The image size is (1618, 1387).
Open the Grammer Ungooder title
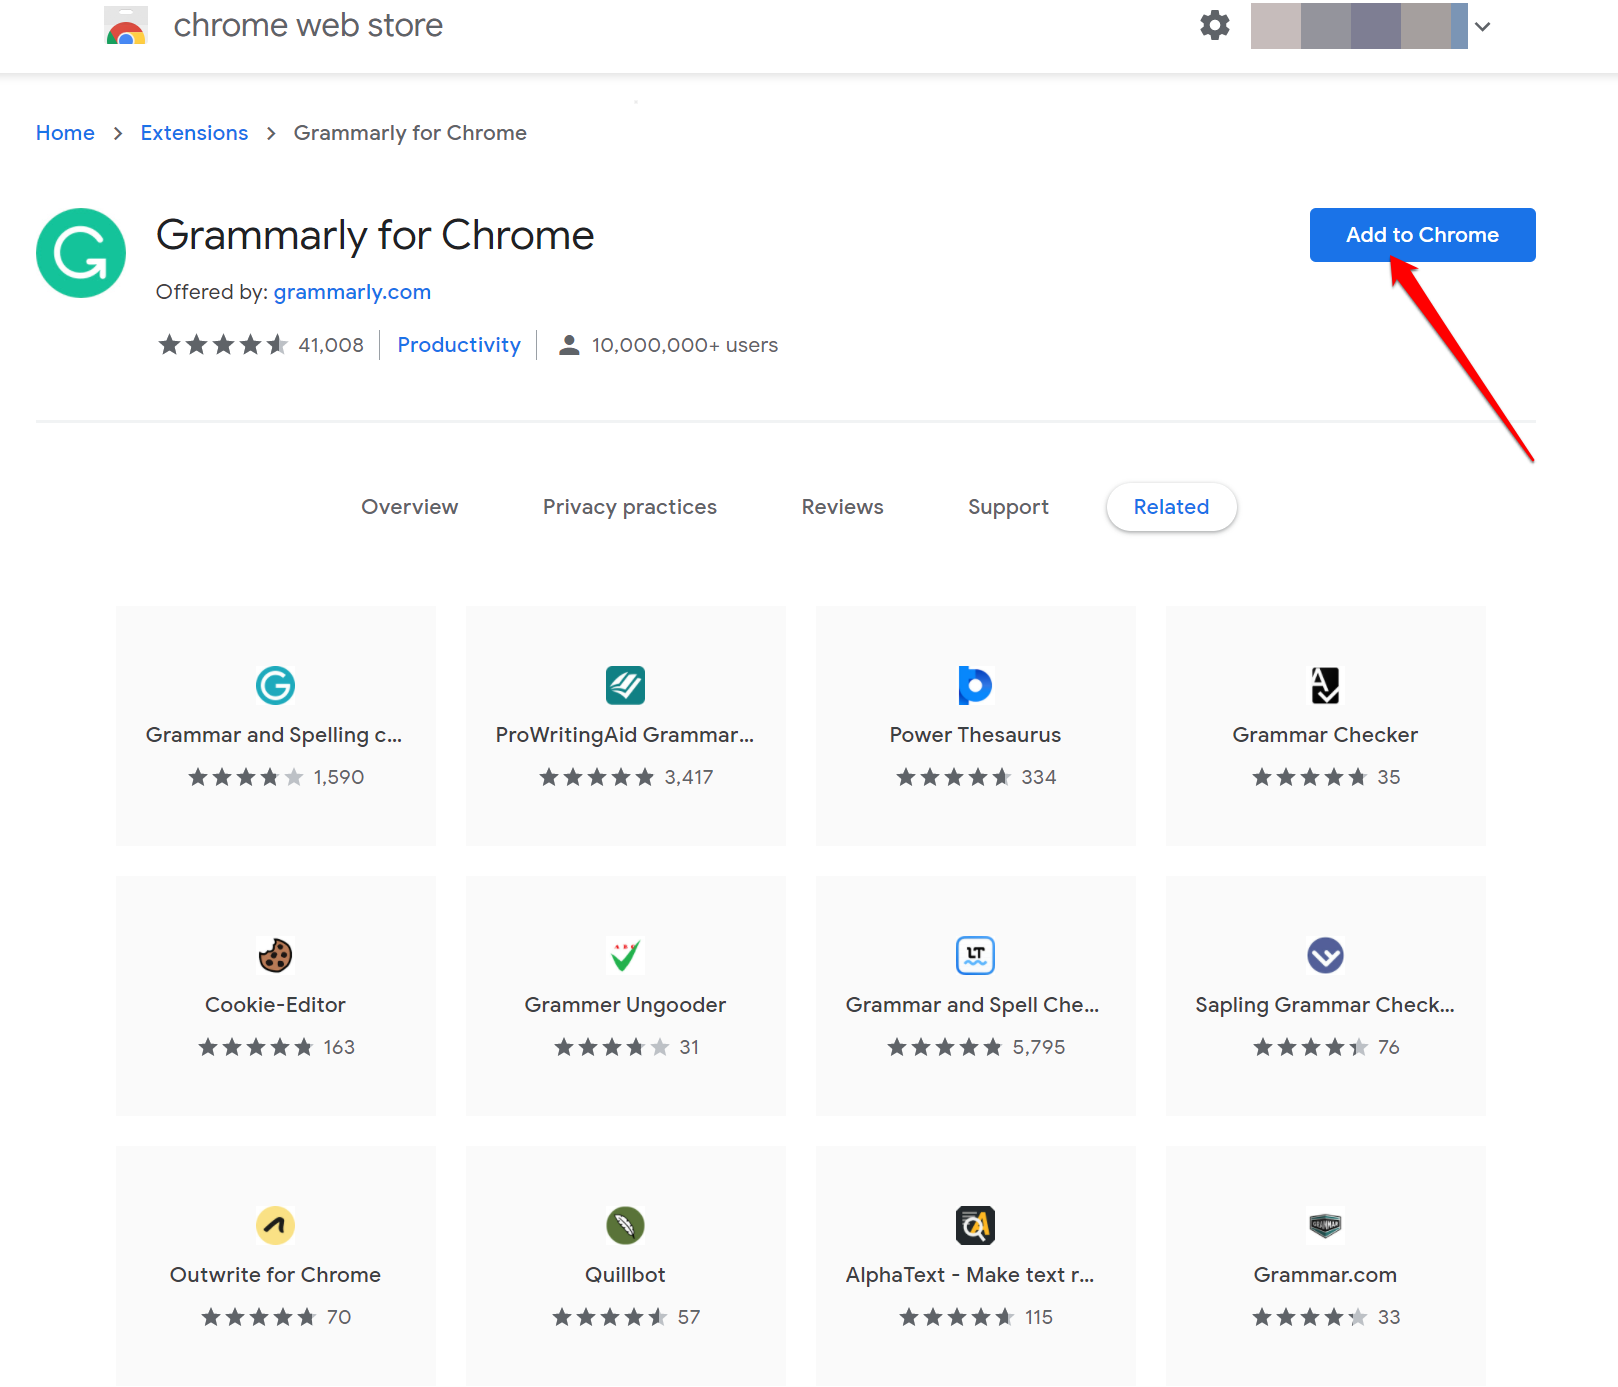(x=625, y=1005)
